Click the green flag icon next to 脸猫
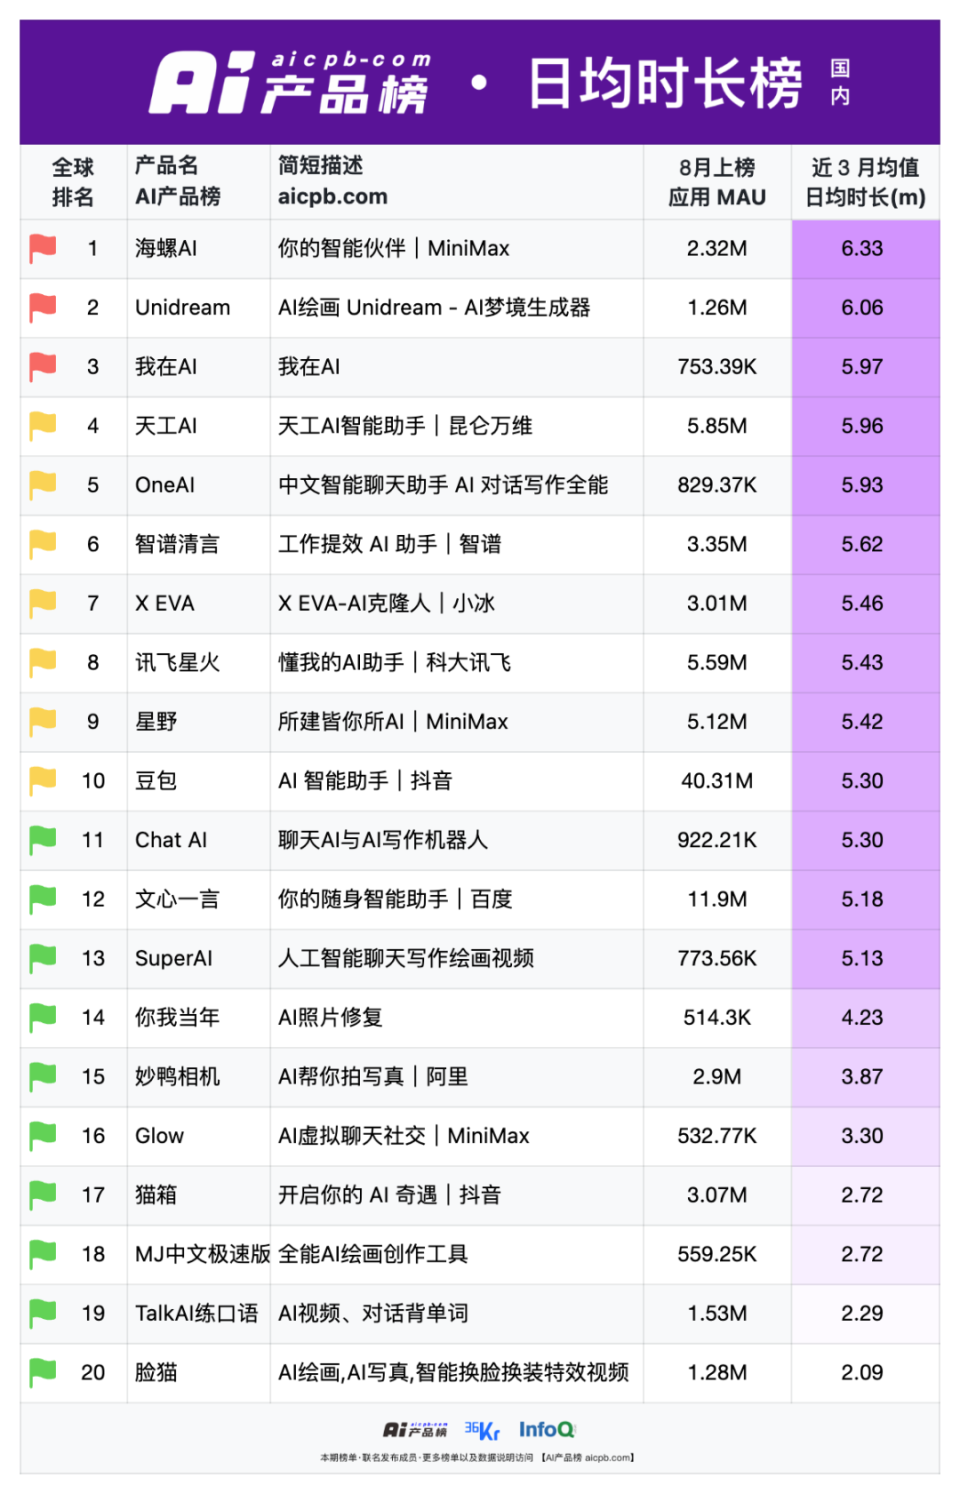Image resolution: width=960 pixels, height=1494 pixels. click(x=42, y=1372)
